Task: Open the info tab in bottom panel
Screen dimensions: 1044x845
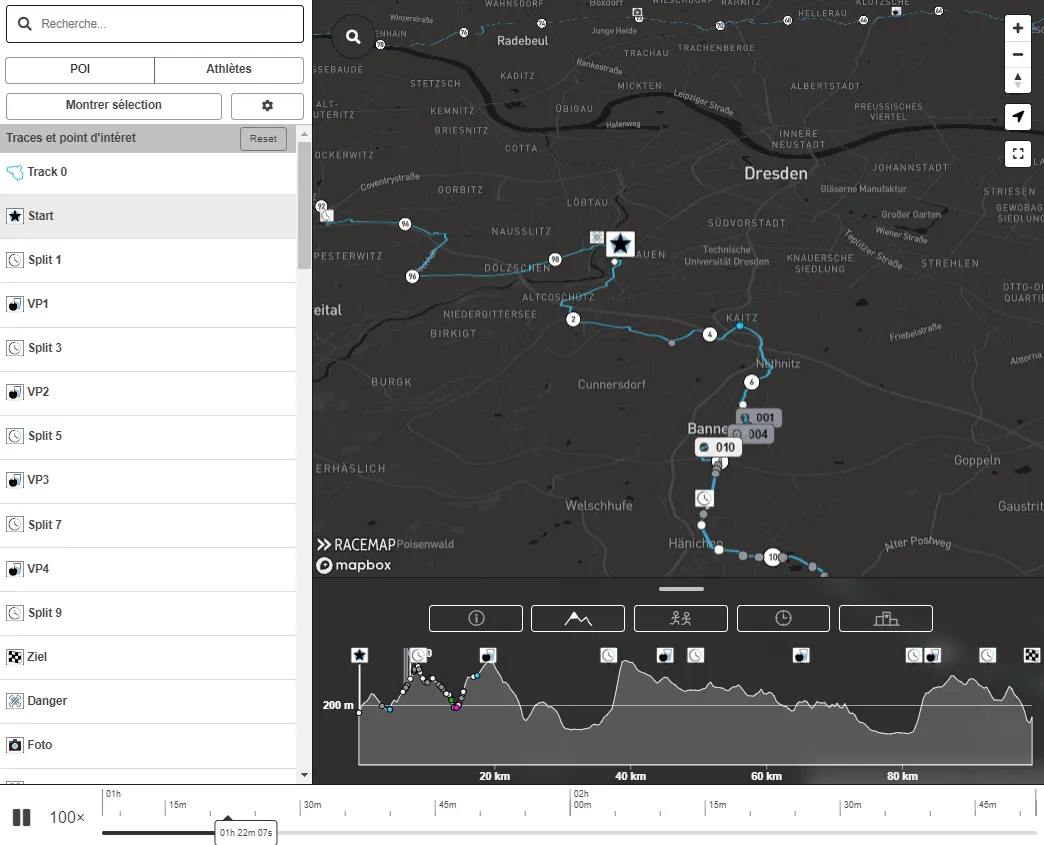Action: coord(476,618)
